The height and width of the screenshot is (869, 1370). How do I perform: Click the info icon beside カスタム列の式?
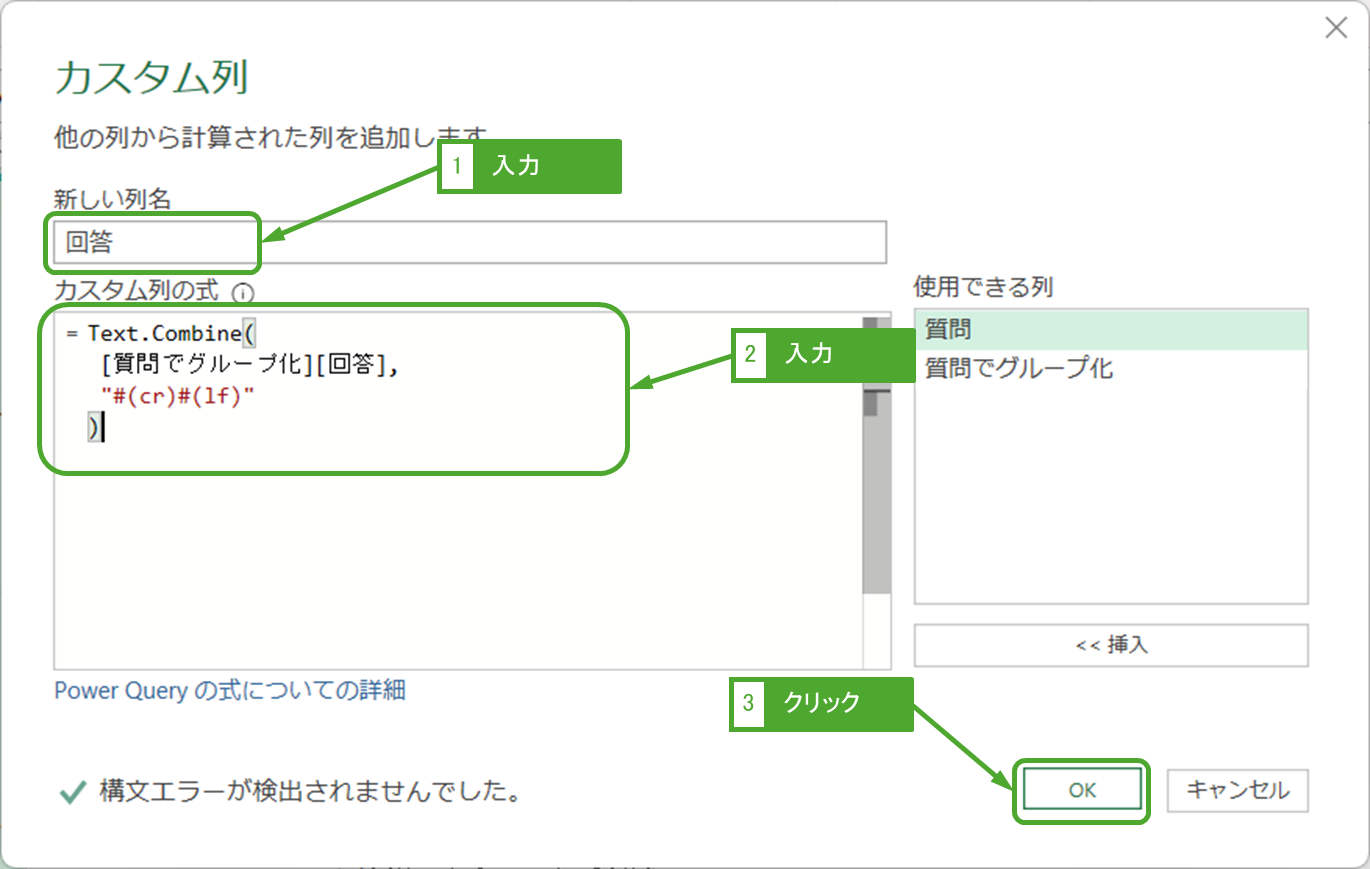click(x=242, y=294)
